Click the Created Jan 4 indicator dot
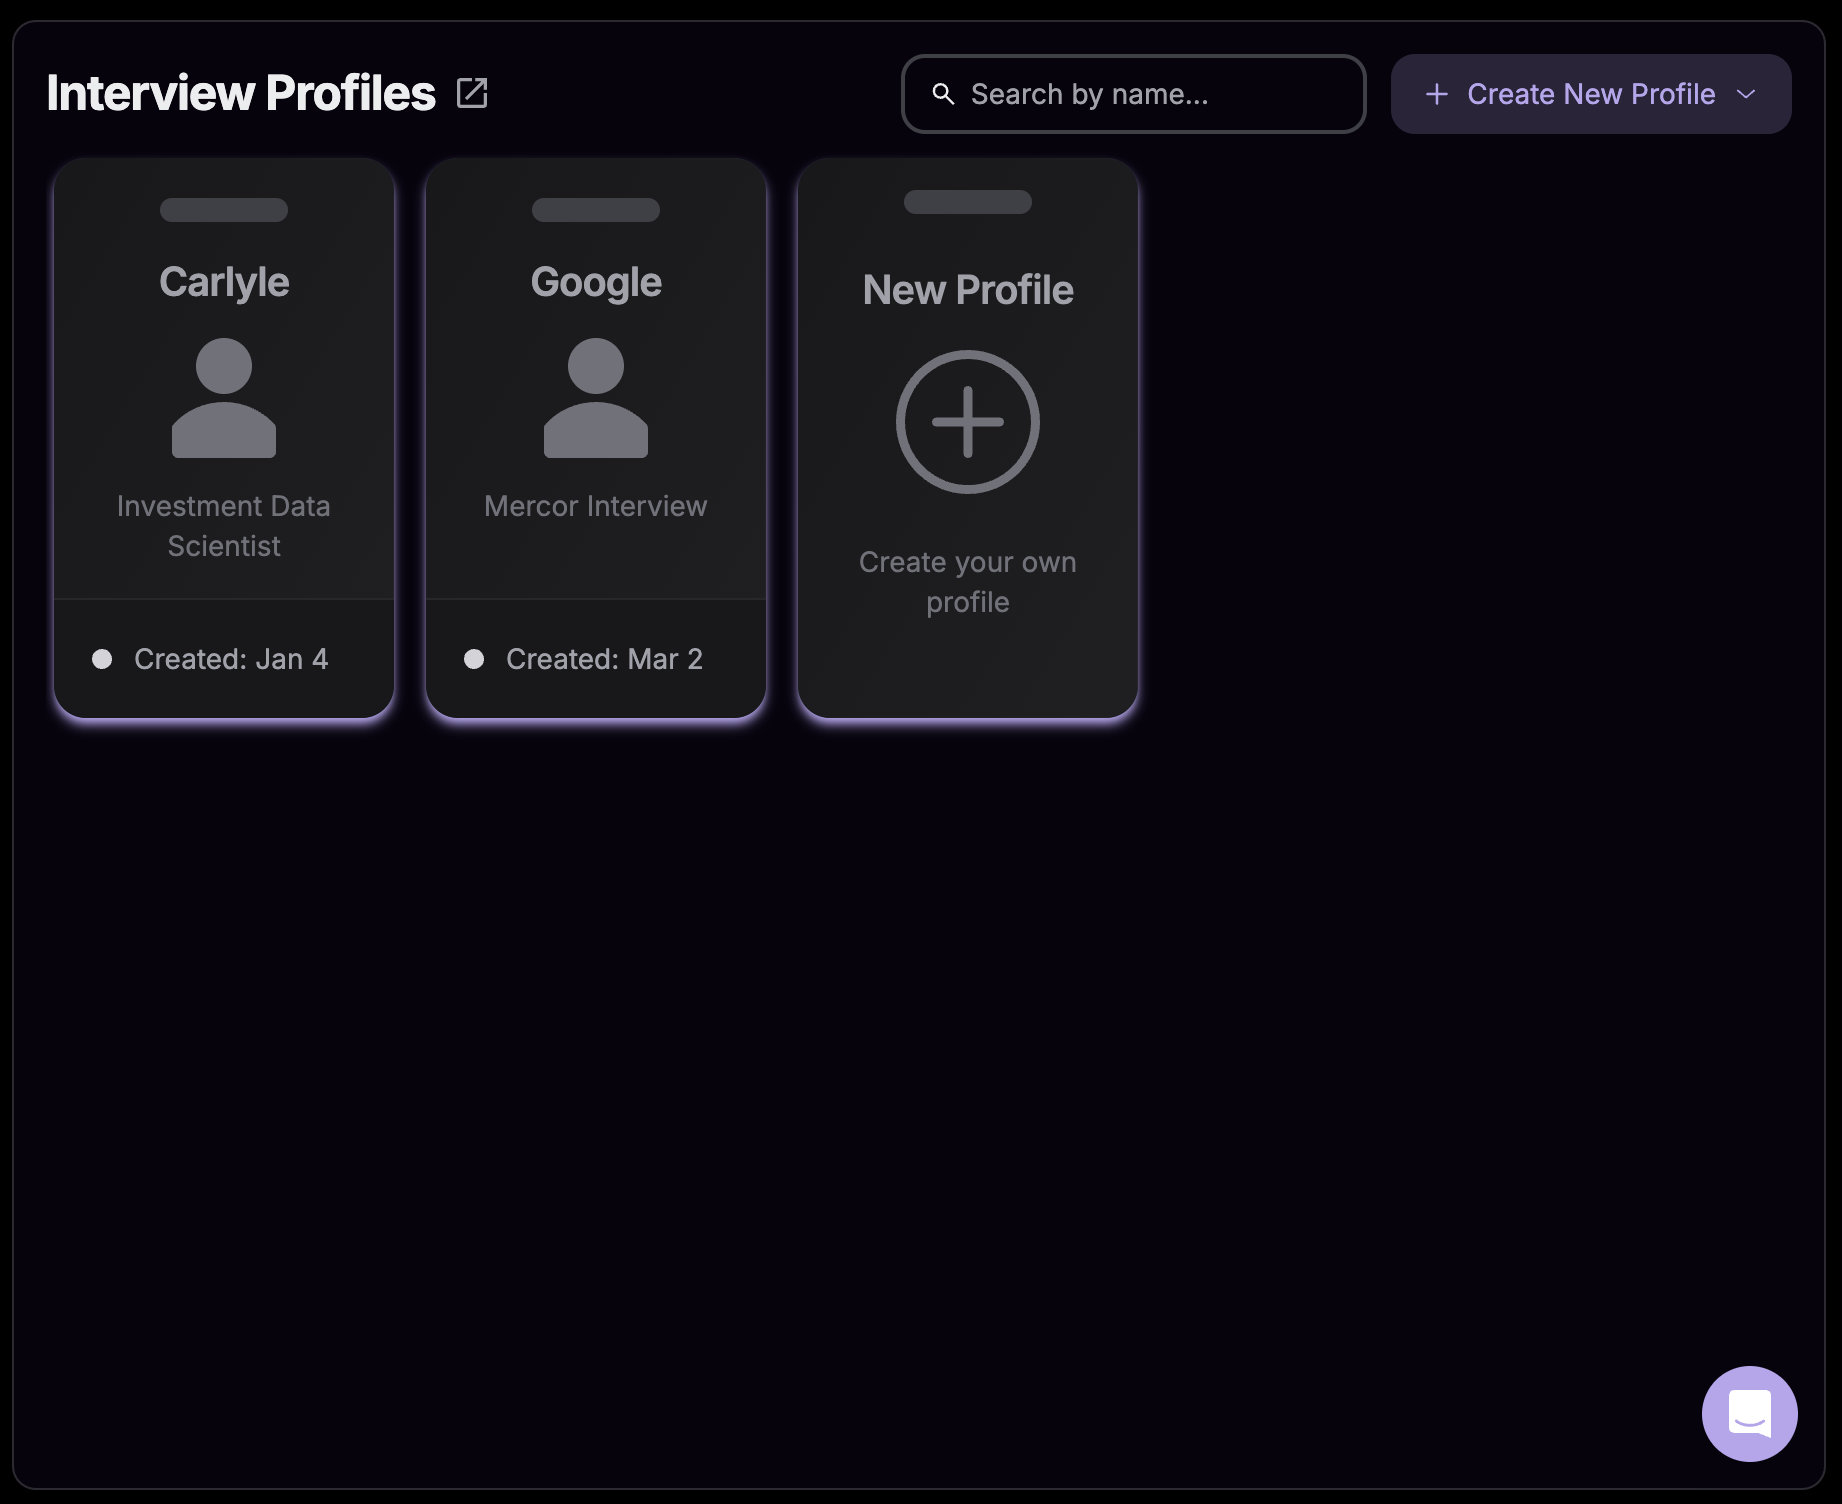 102,658
